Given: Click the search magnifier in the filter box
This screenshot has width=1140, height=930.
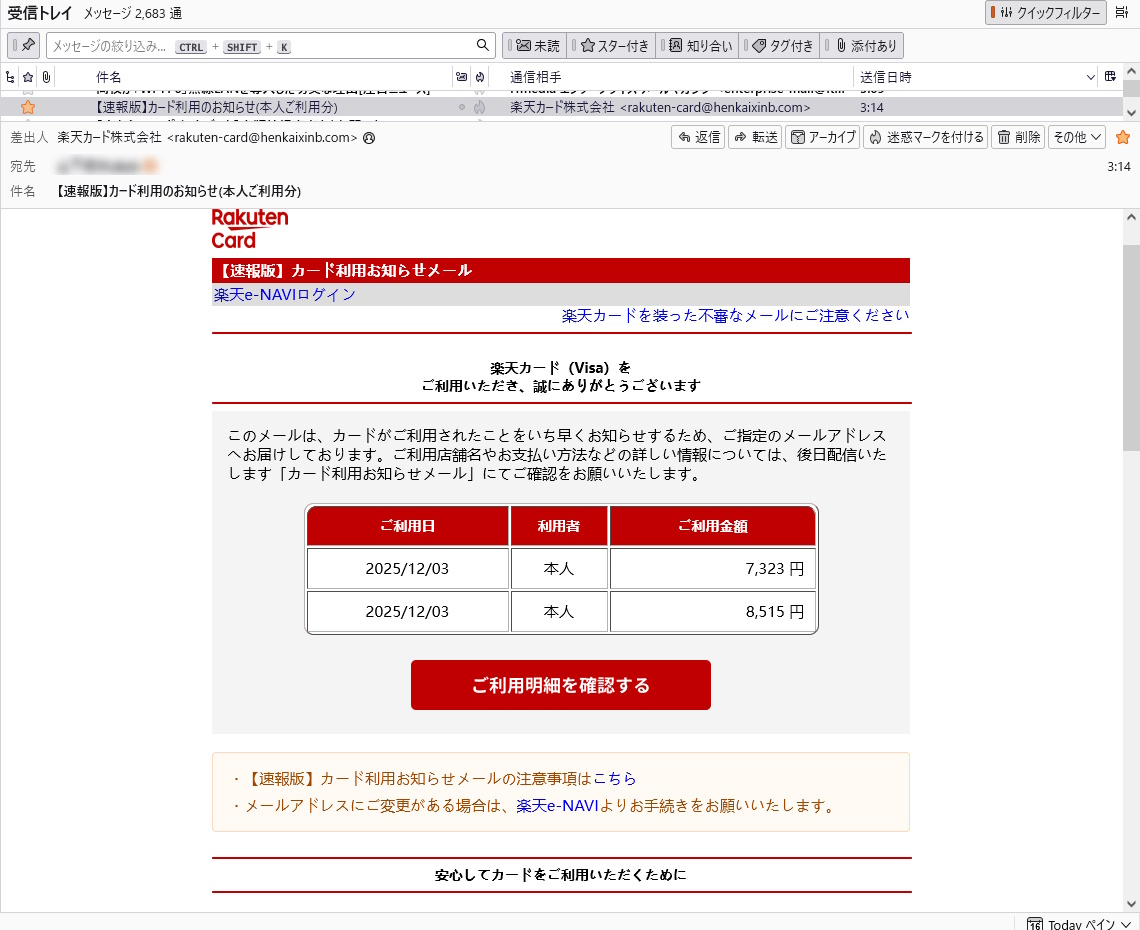Looking at the screenshot, I should 483,45.
